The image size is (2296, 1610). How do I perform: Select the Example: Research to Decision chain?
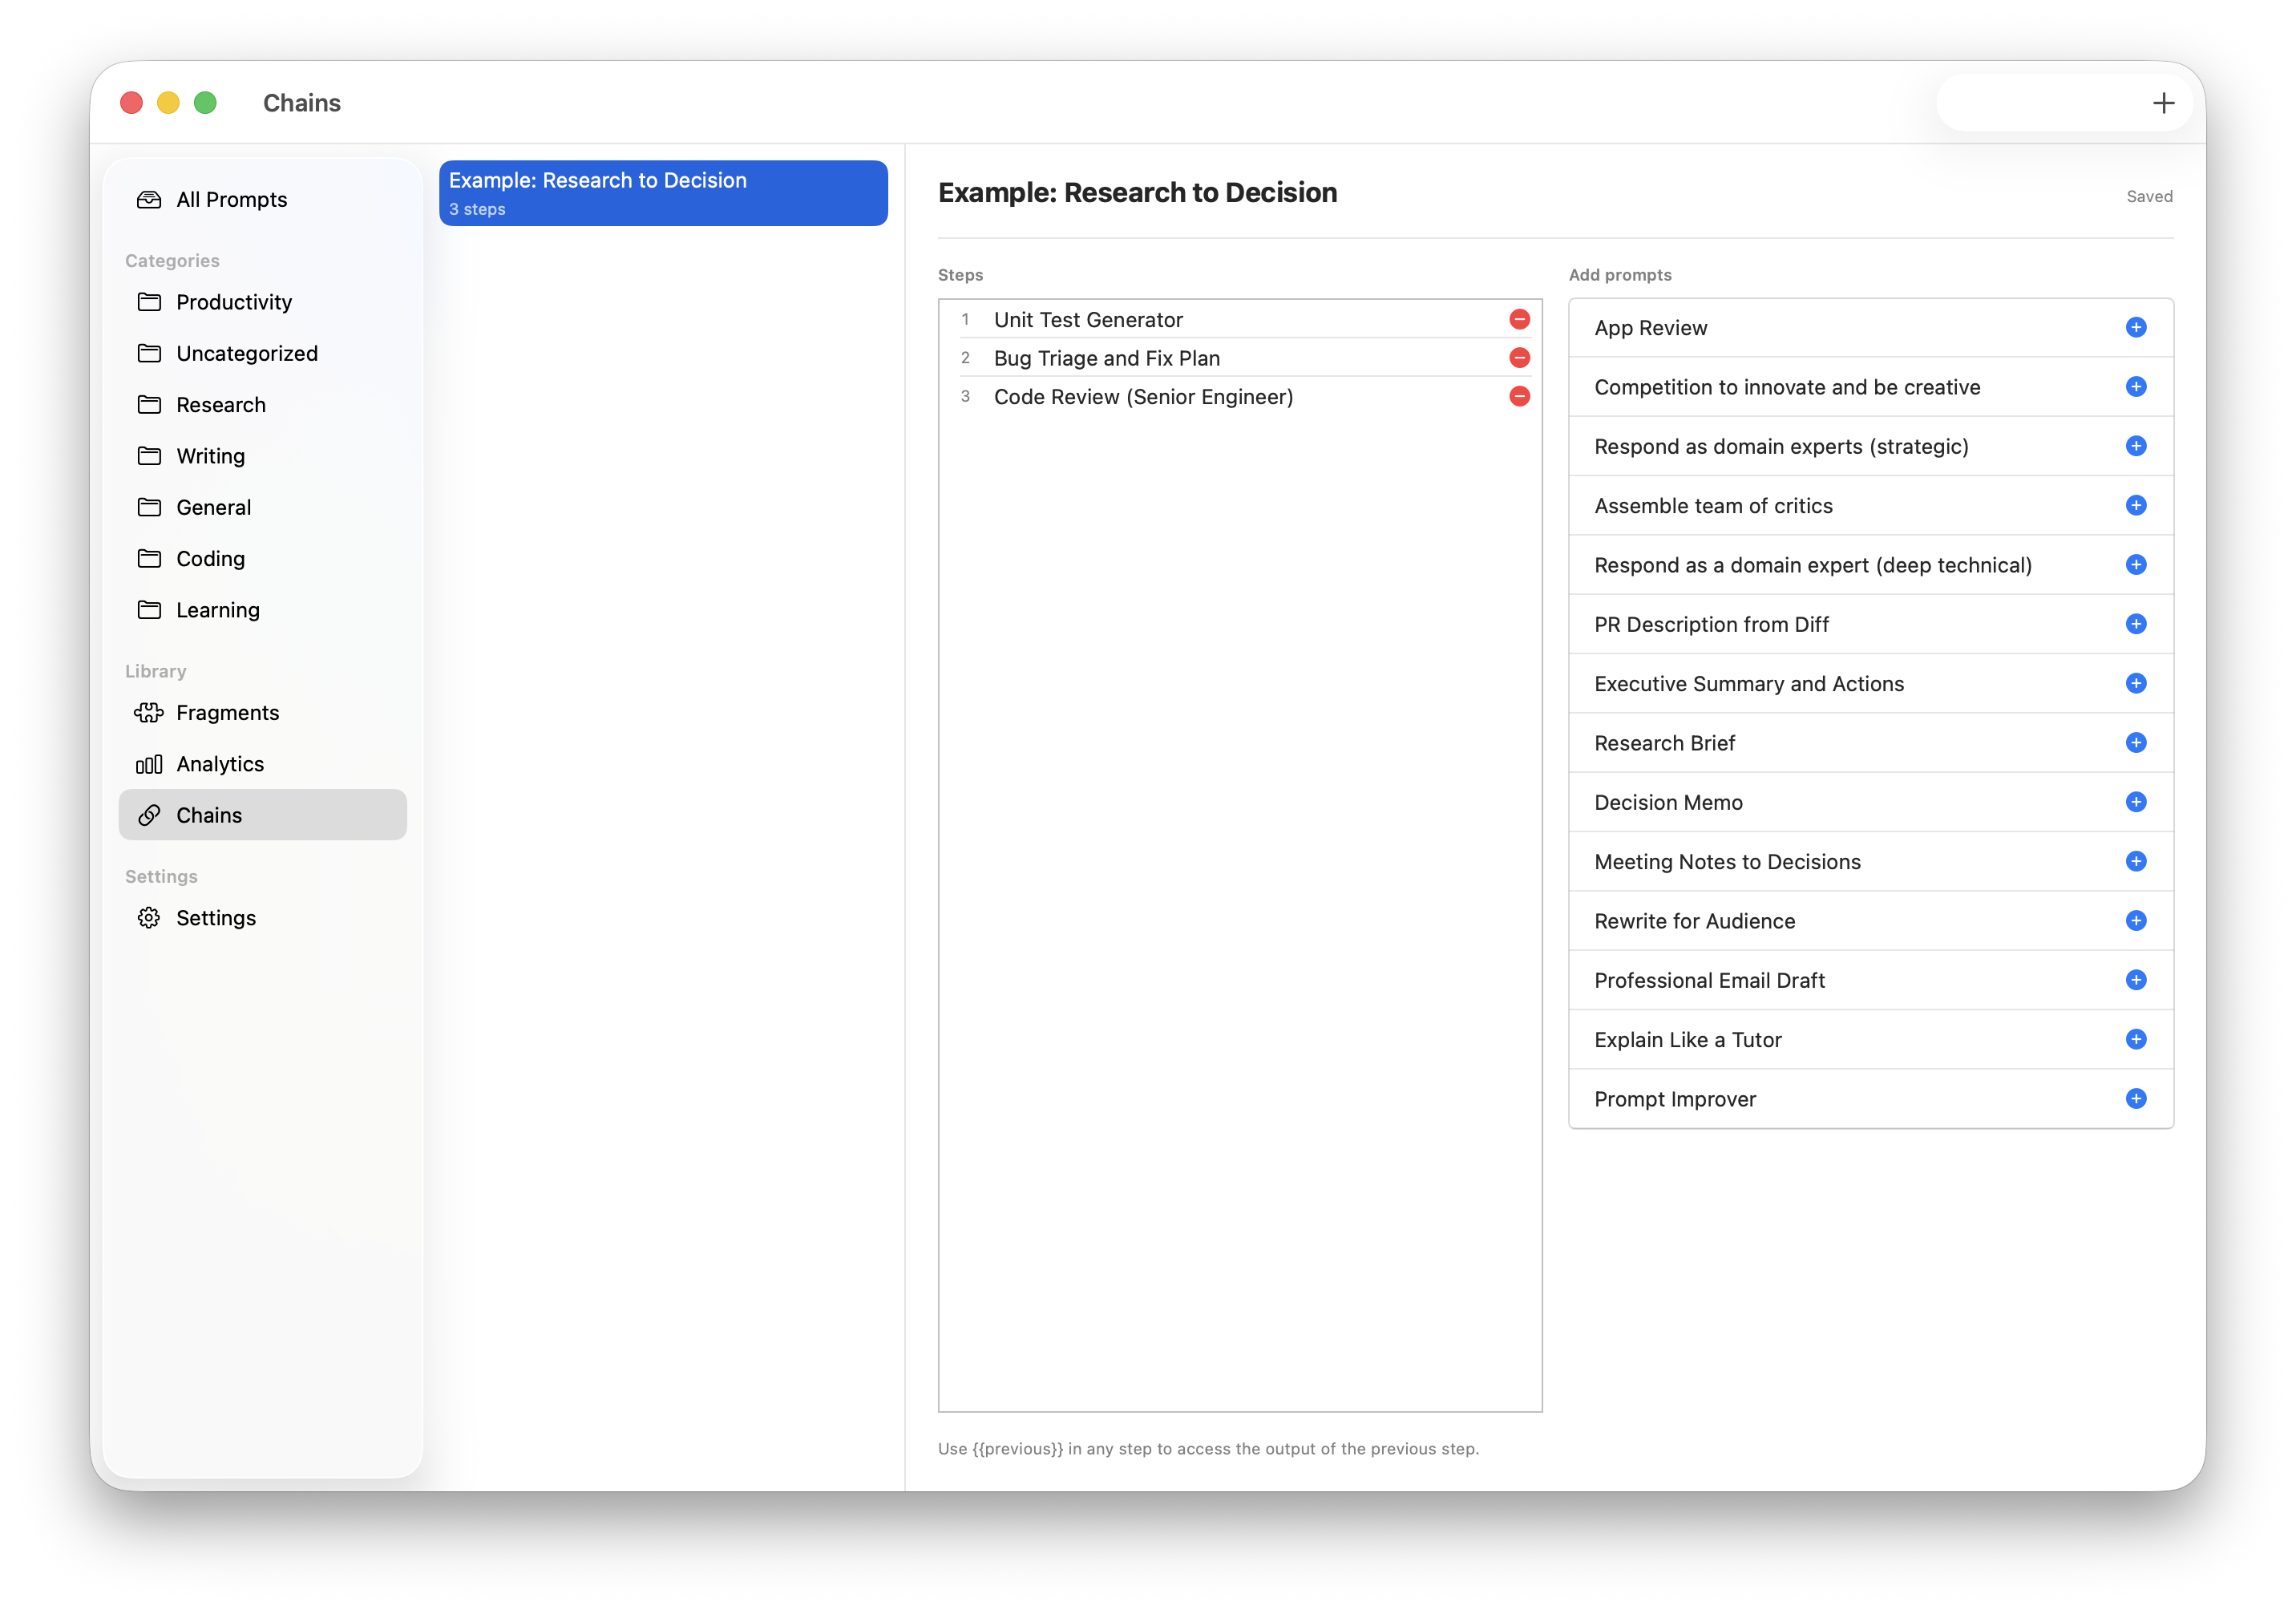(662, 192)
